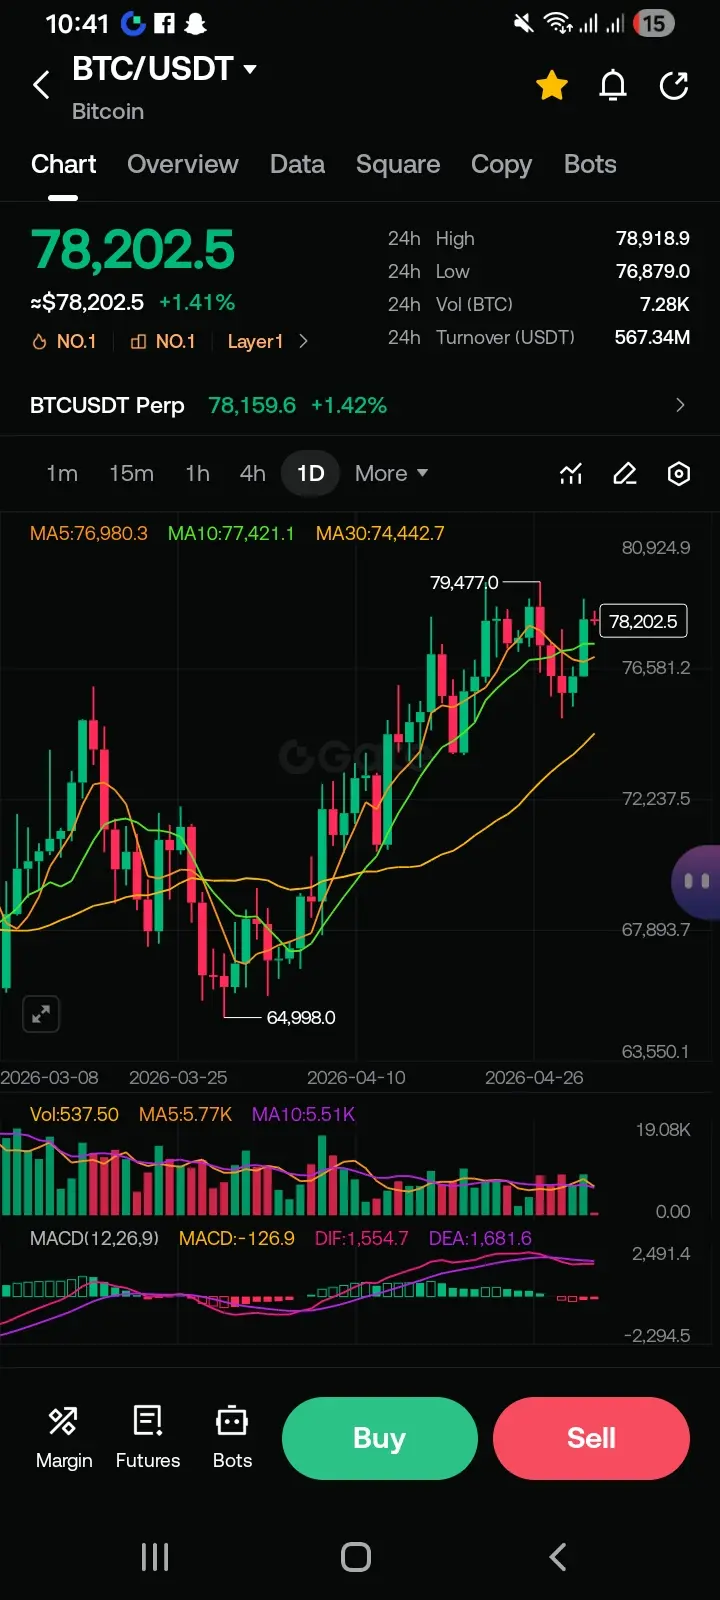Select the 1m timeframe
This screenshot has height=1600, width=720.
click(62, 473)
